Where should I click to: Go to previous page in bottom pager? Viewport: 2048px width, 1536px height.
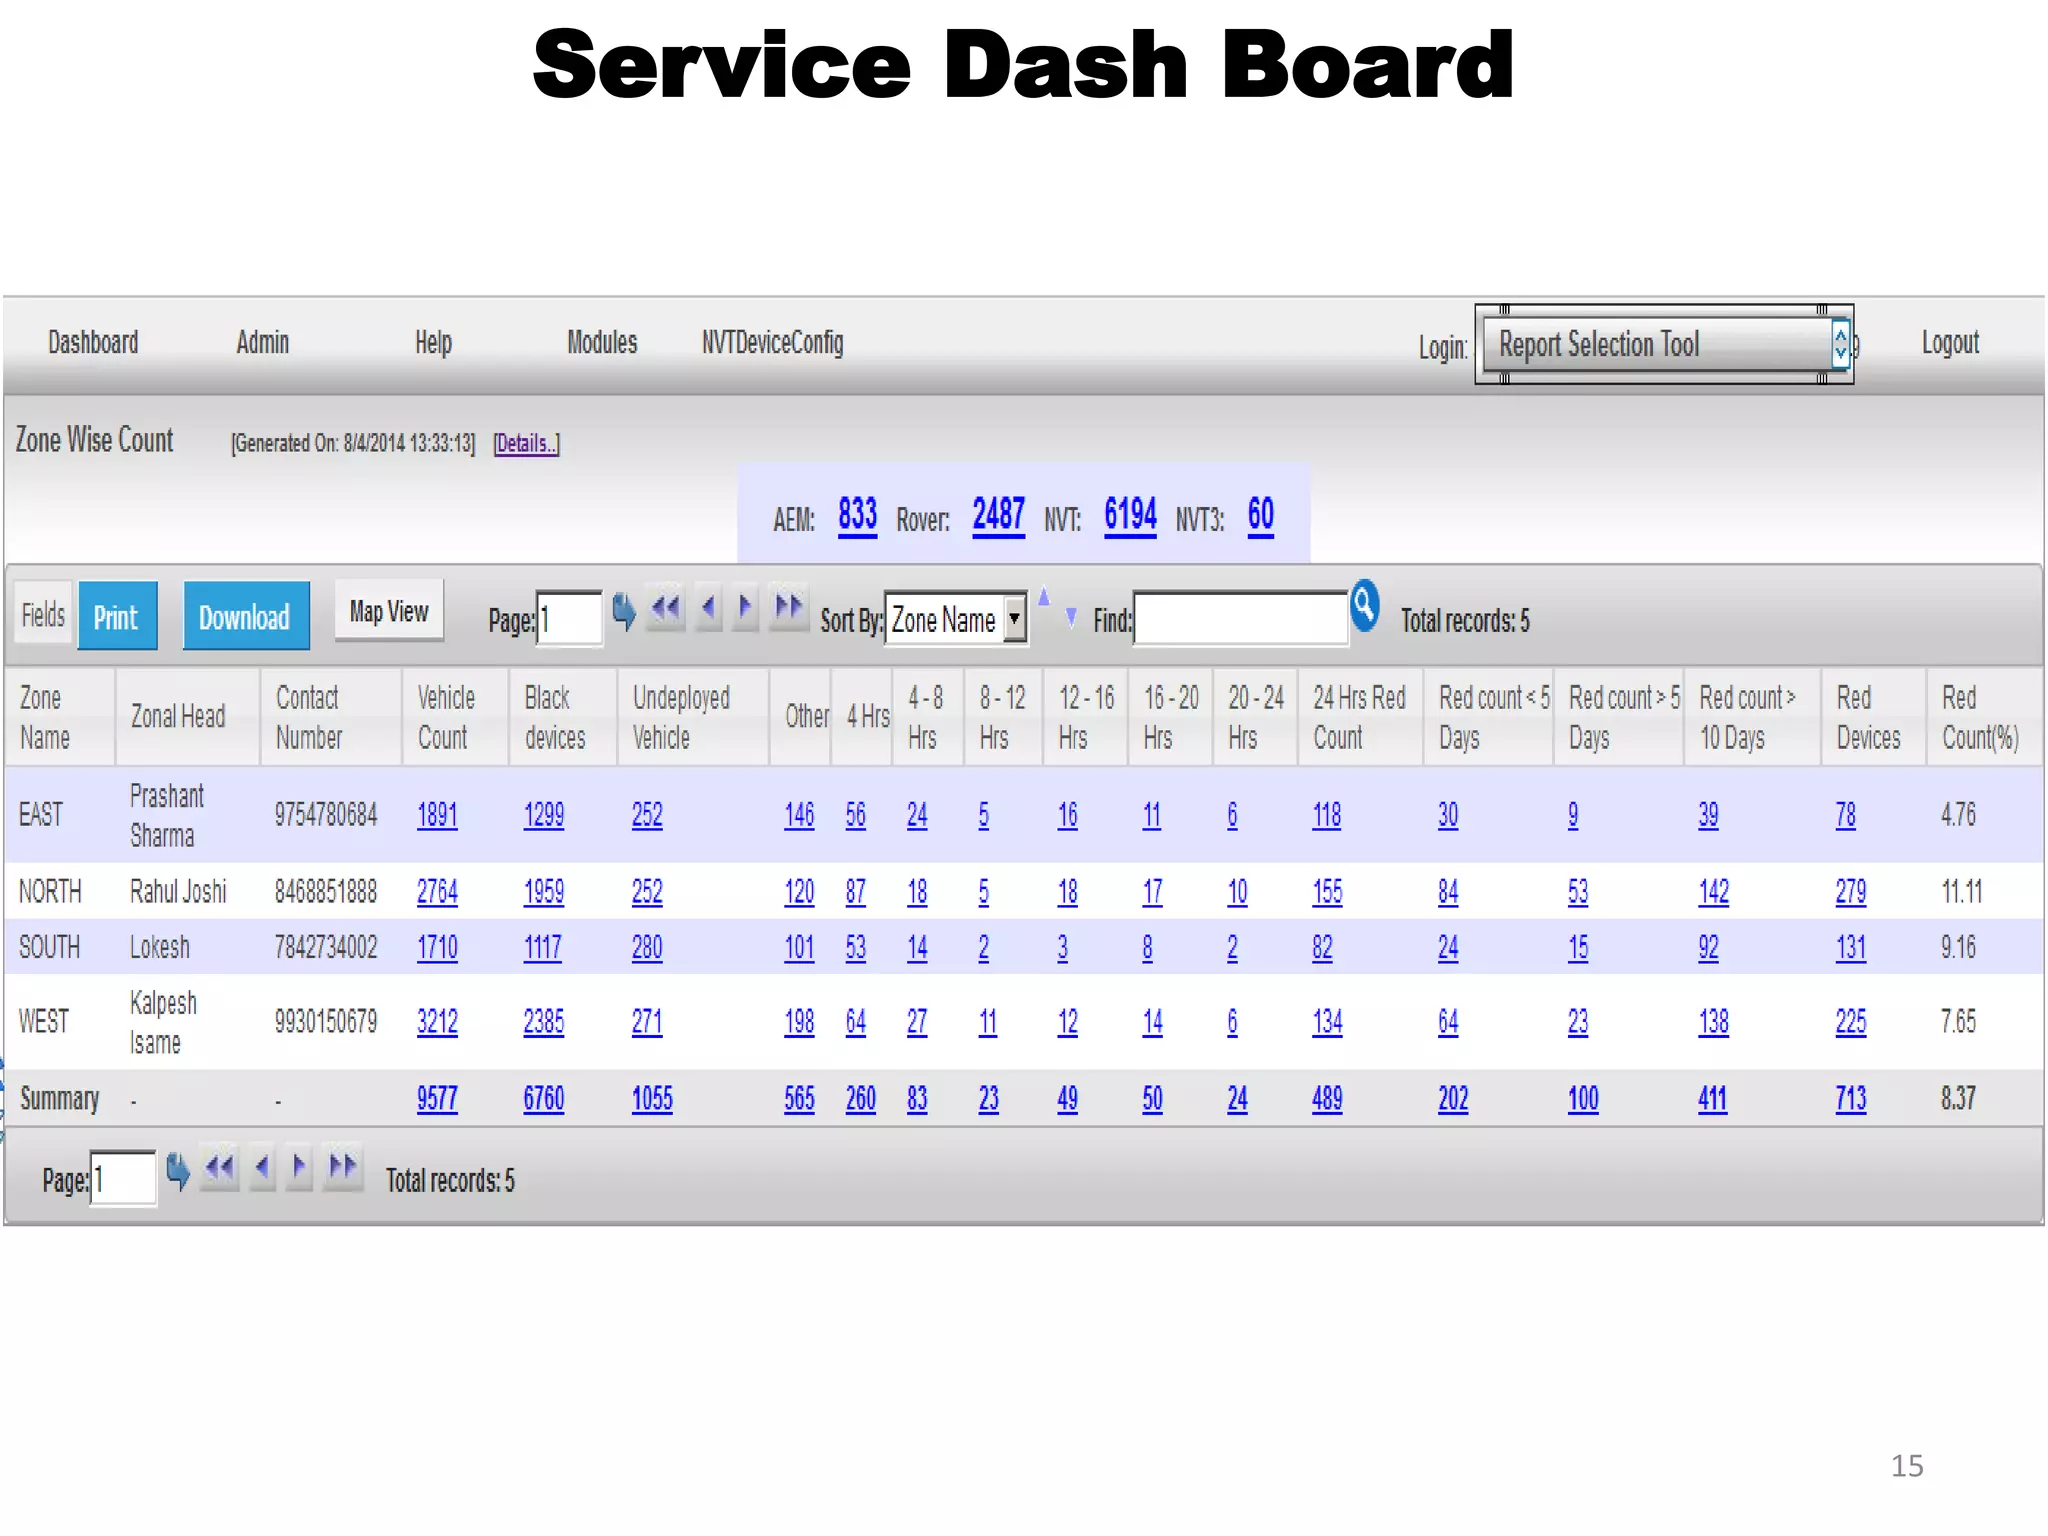(x=263, y=1167)
